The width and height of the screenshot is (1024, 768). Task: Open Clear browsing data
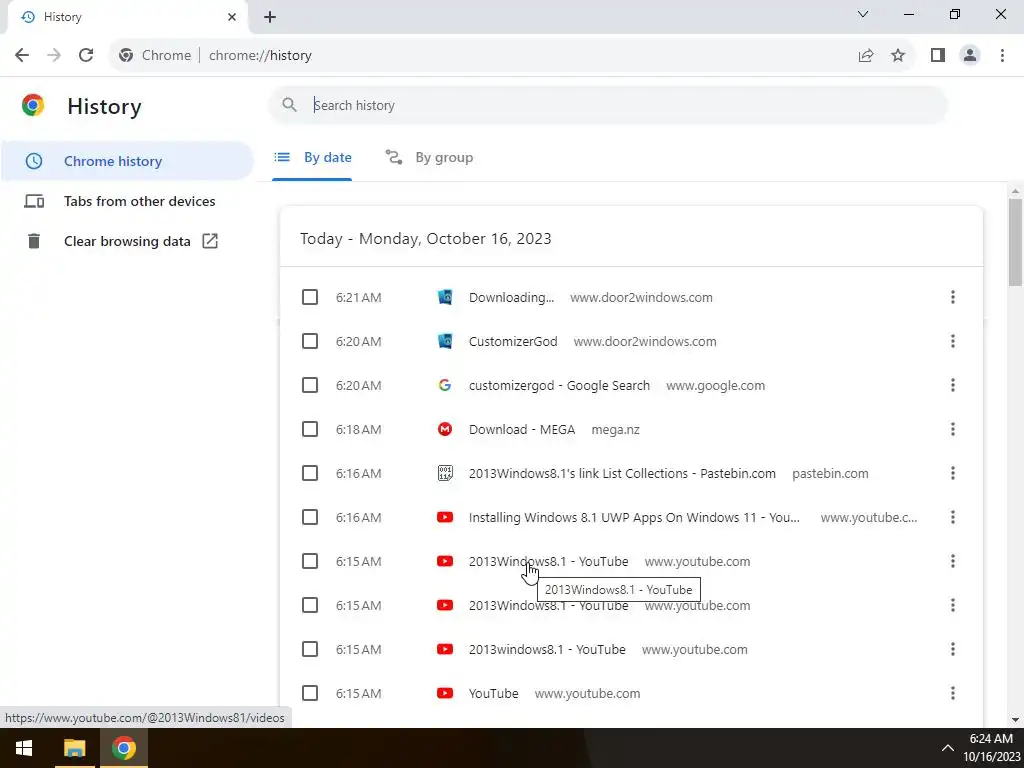click(127, 241)
